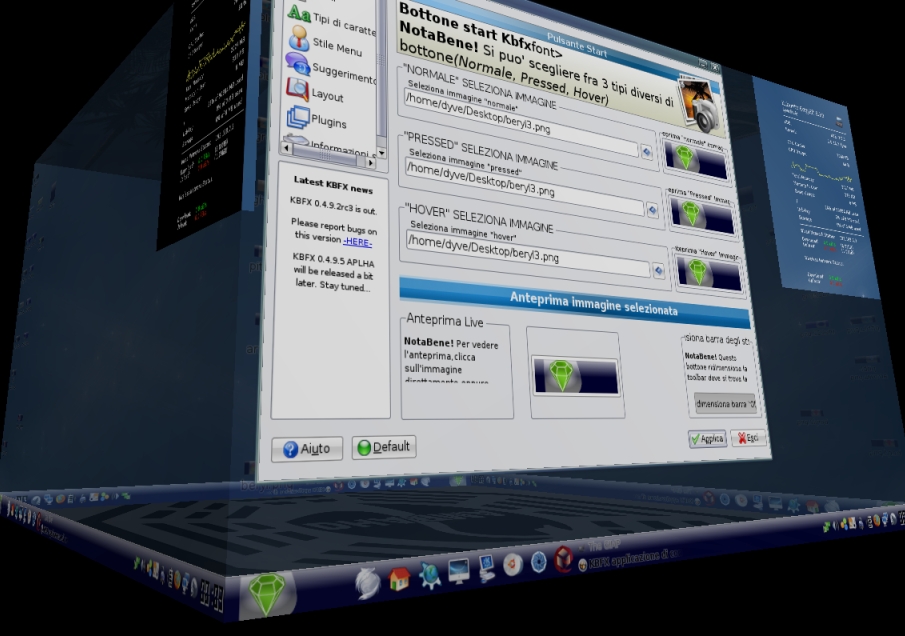
Task: Click the Aiuto help button
Action: [x=307, y=448]
